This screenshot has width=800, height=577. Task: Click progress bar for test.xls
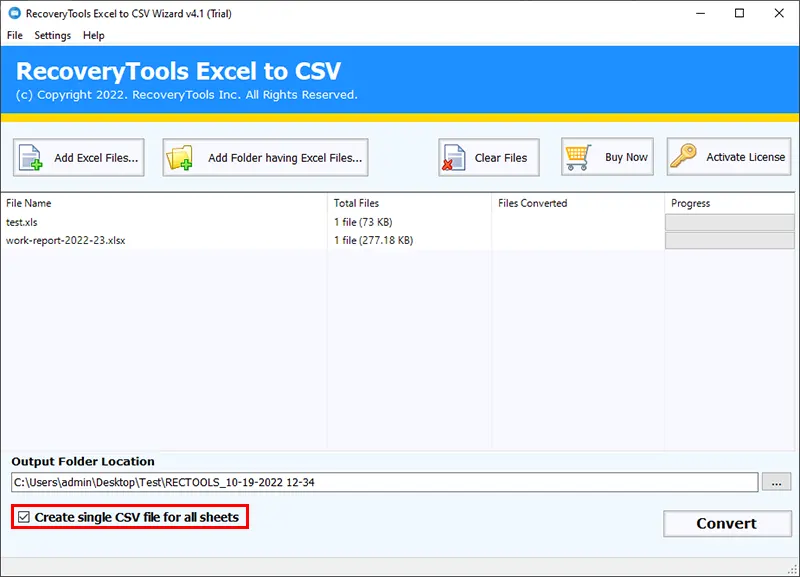tap(730, 222)
